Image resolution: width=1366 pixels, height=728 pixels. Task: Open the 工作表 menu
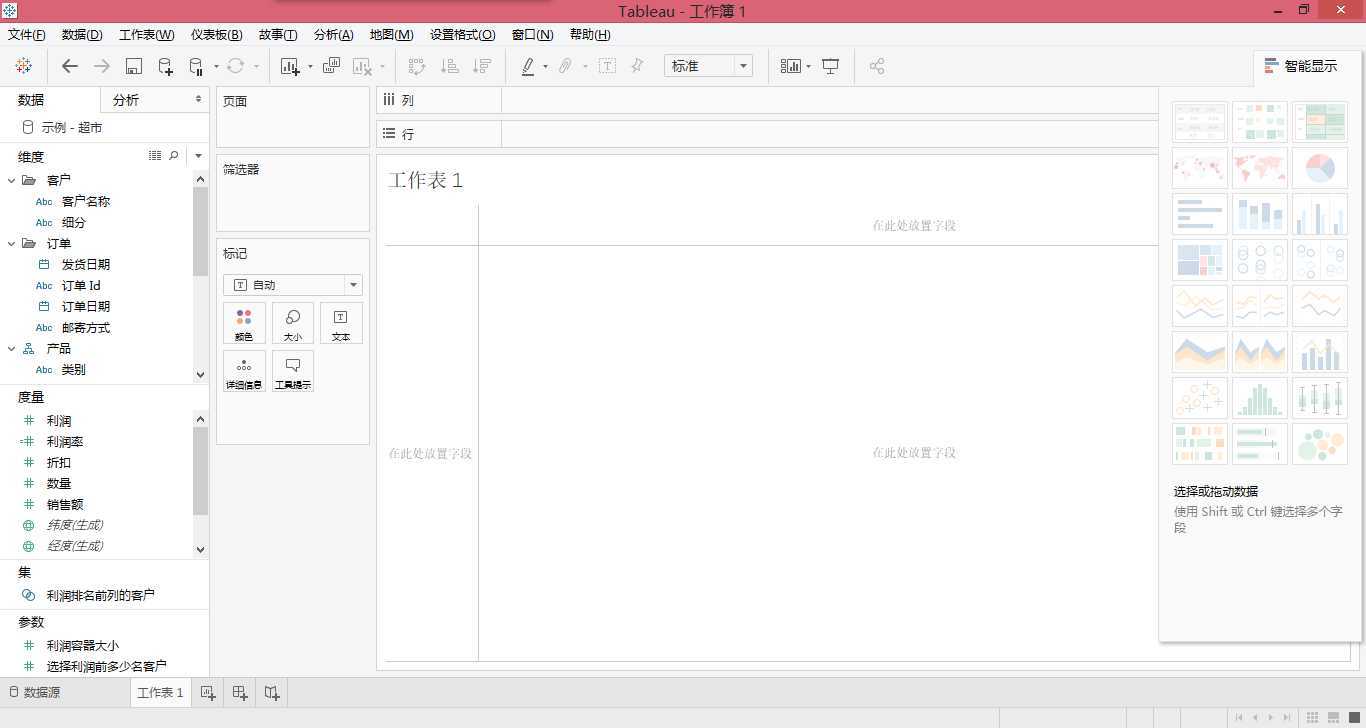tap(147, 34)
